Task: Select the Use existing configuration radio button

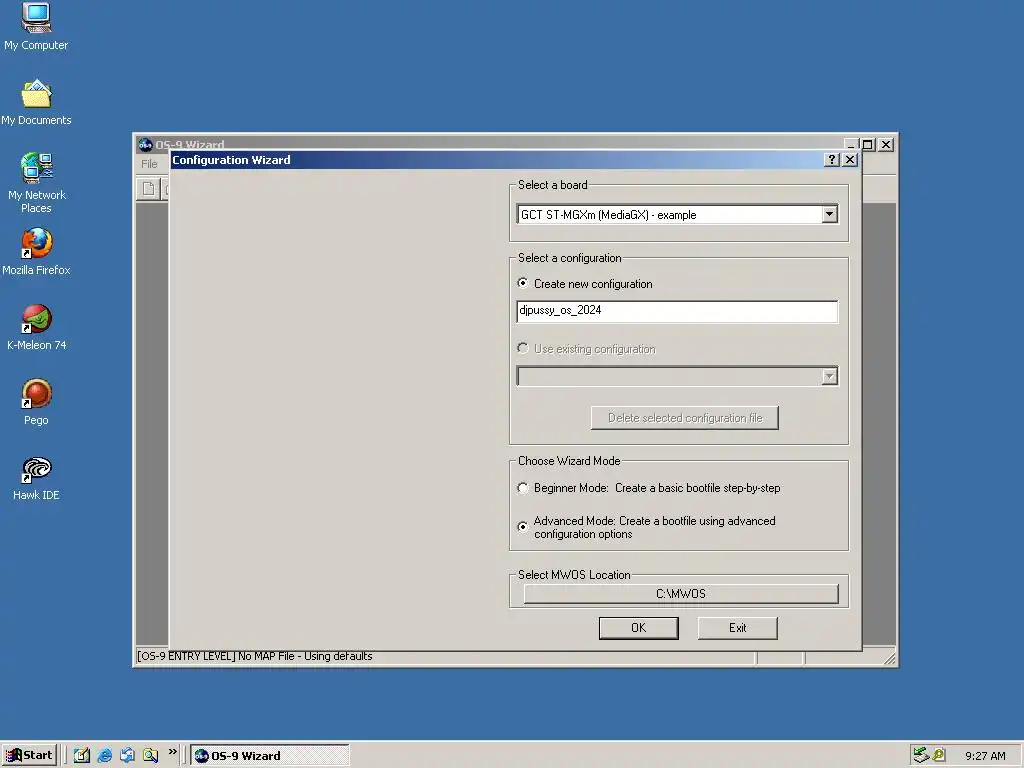Action: coord(522,348)
